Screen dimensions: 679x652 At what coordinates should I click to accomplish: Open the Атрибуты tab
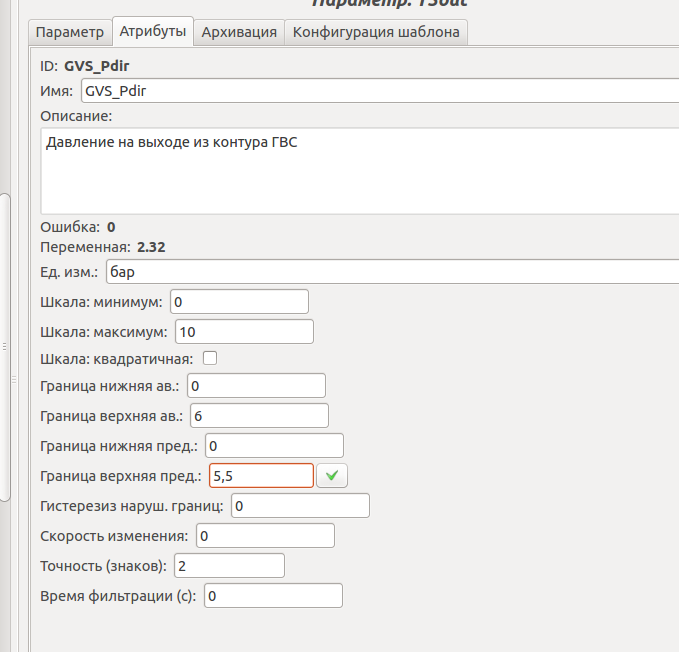152,32
